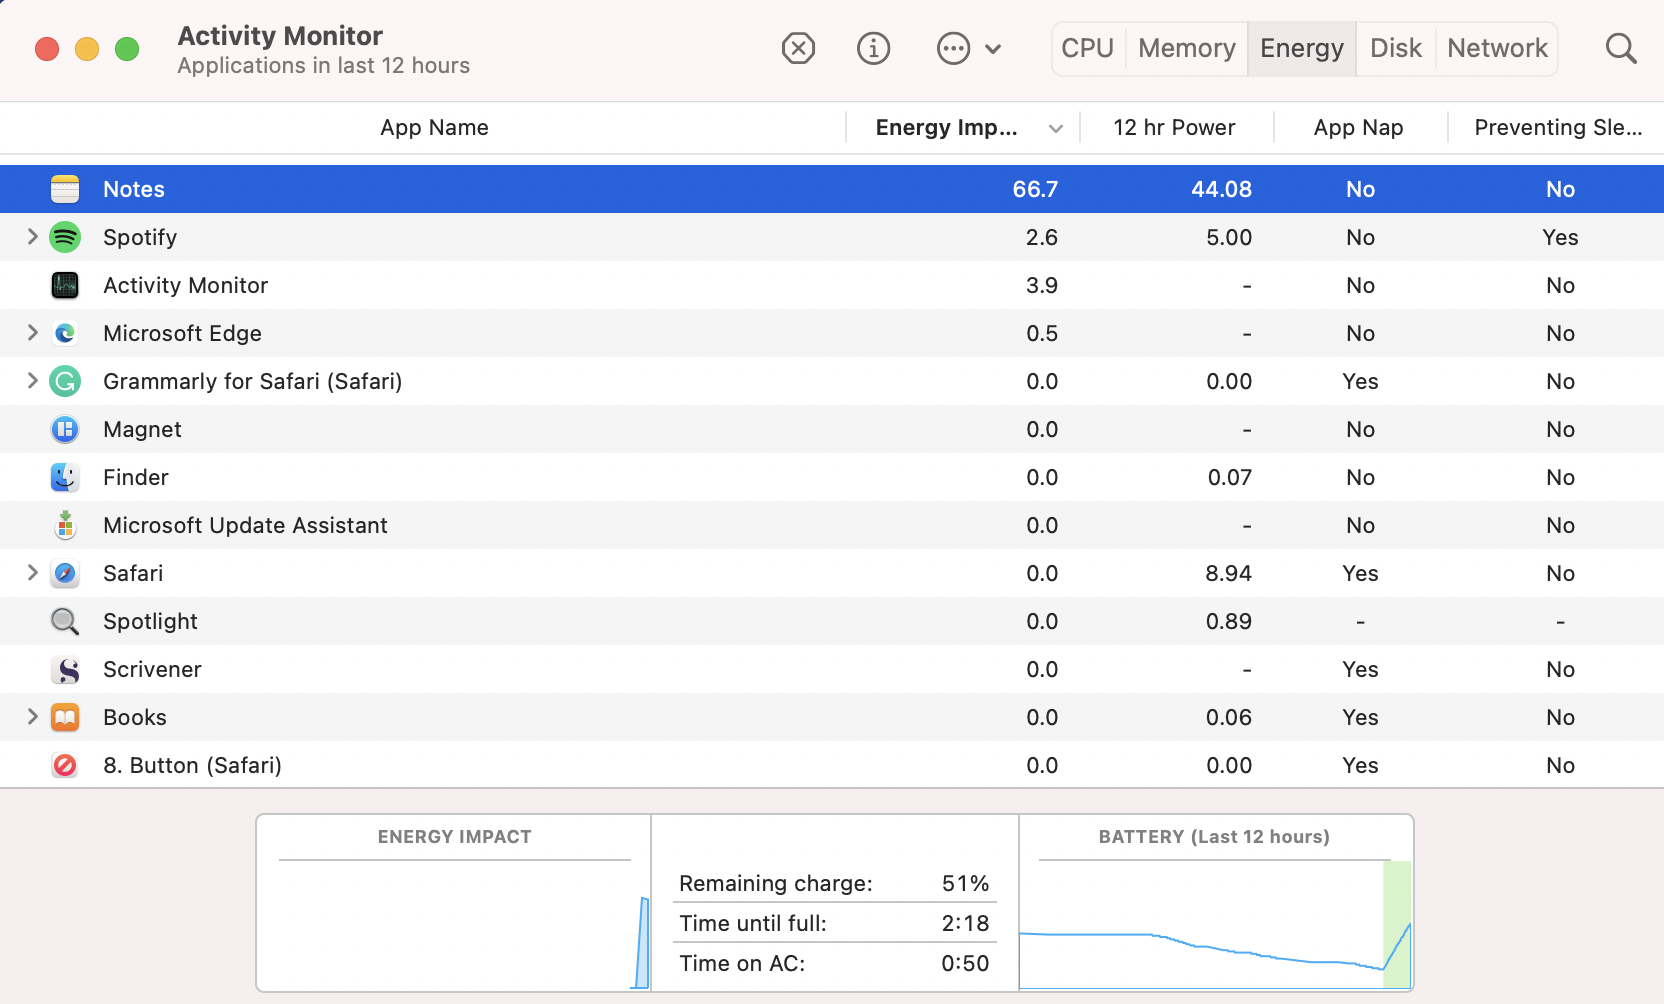Screen dimensions: 1664x1004
Task: Switch to the Disk tab
Action: click(x=1396, y=48)
